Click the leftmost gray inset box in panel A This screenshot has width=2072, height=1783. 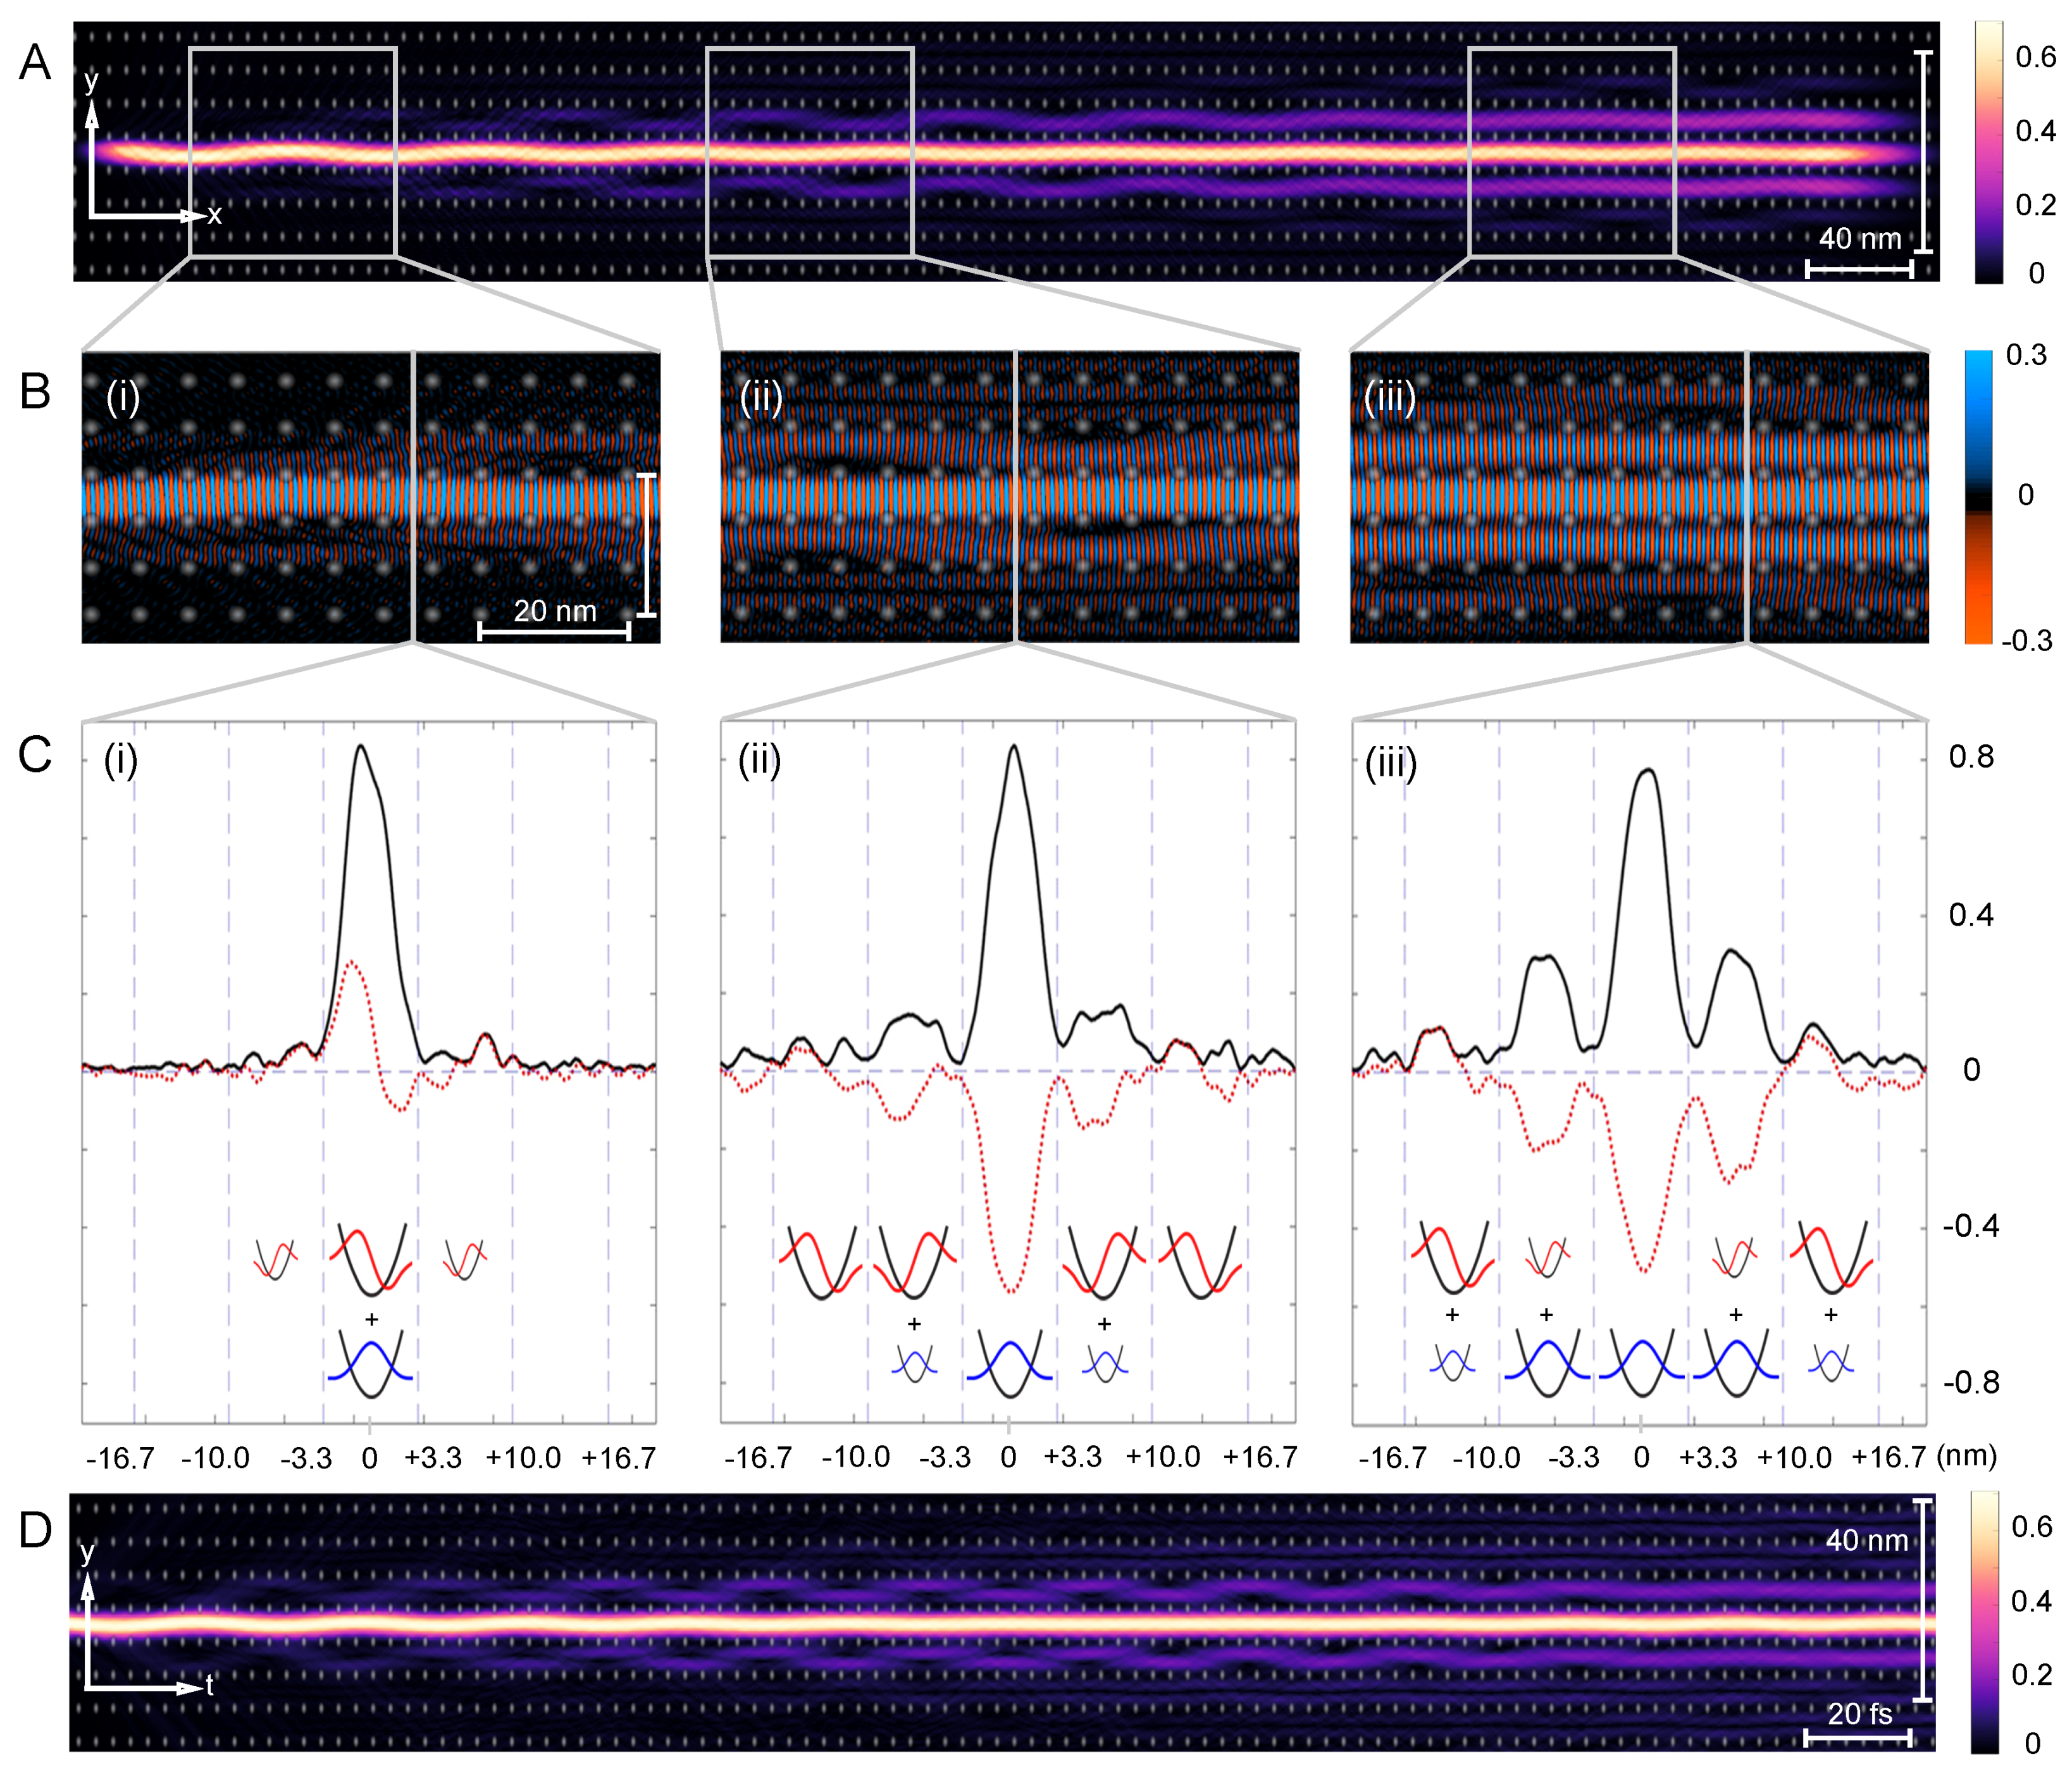tap(292, 151)
